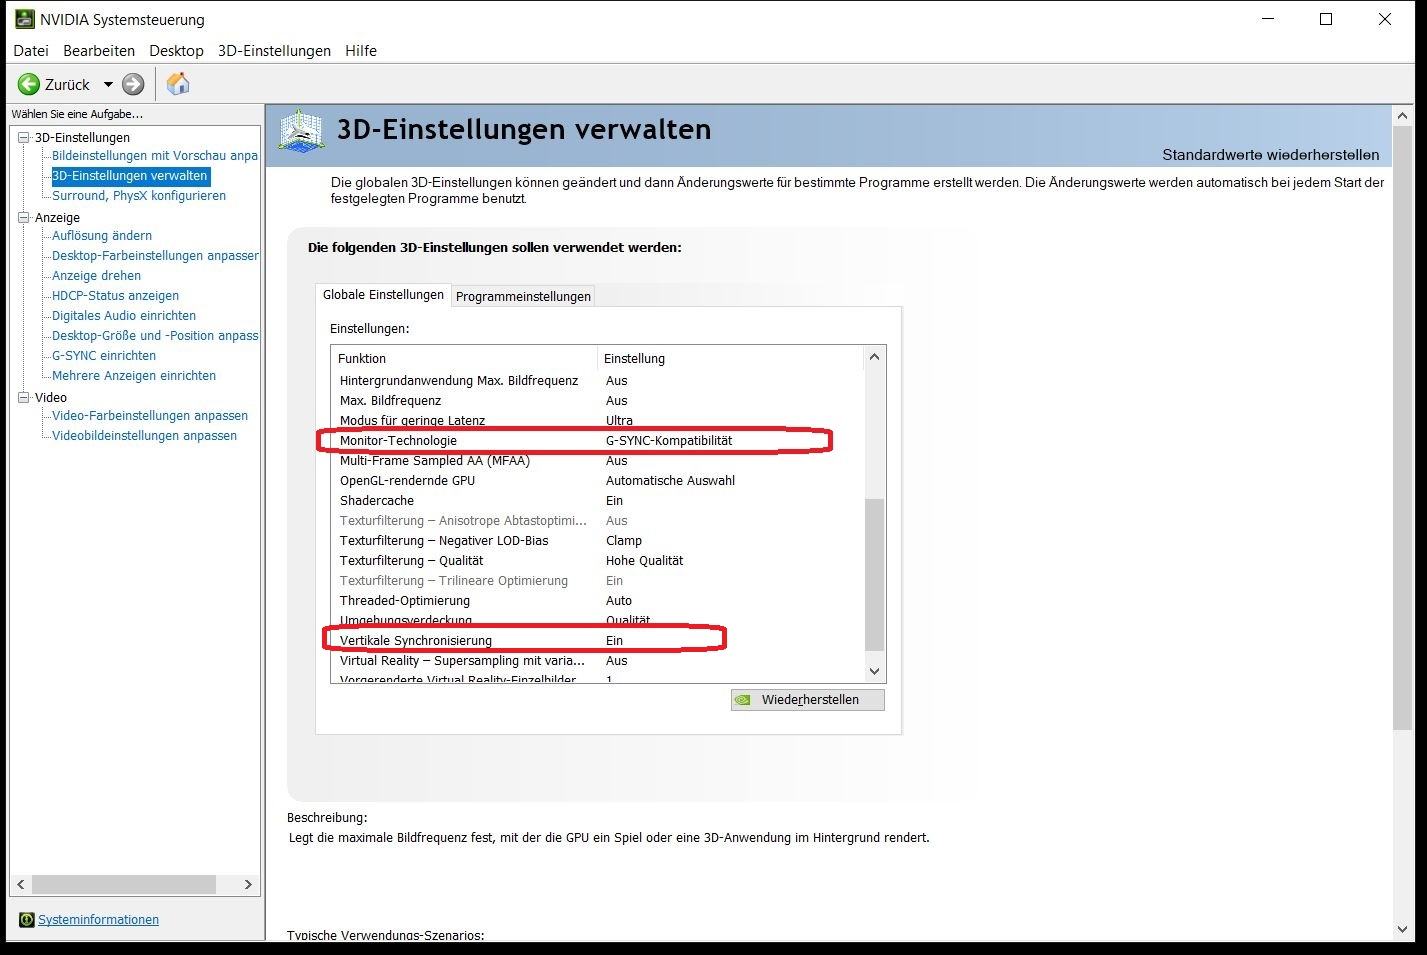Select the Max. Bildfrequenz row
This screenshot has height=955, width=1427.
click(597, 401)
